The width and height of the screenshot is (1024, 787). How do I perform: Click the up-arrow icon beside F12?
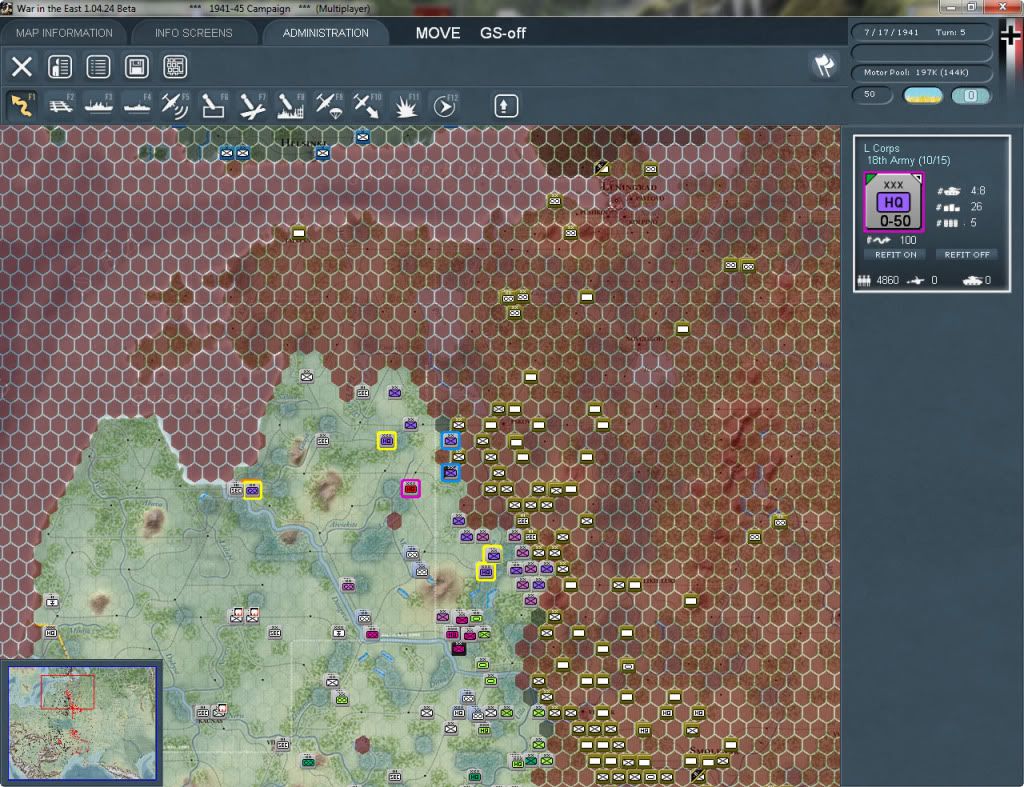505,106
